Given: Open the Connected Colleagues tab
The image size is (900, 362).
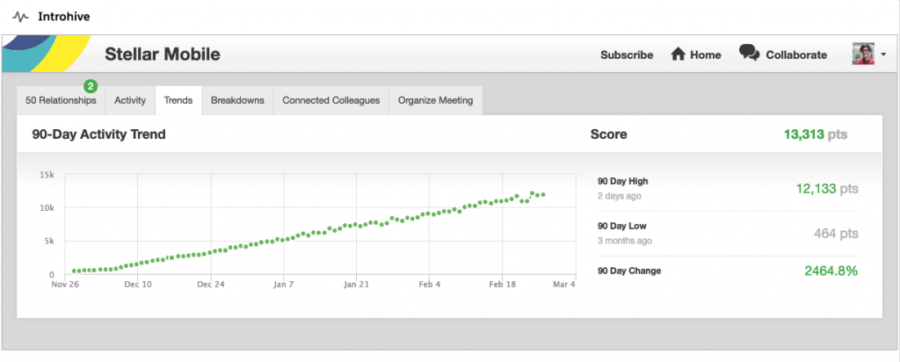Looking at the screenshot, I should (x=331, y=100).
